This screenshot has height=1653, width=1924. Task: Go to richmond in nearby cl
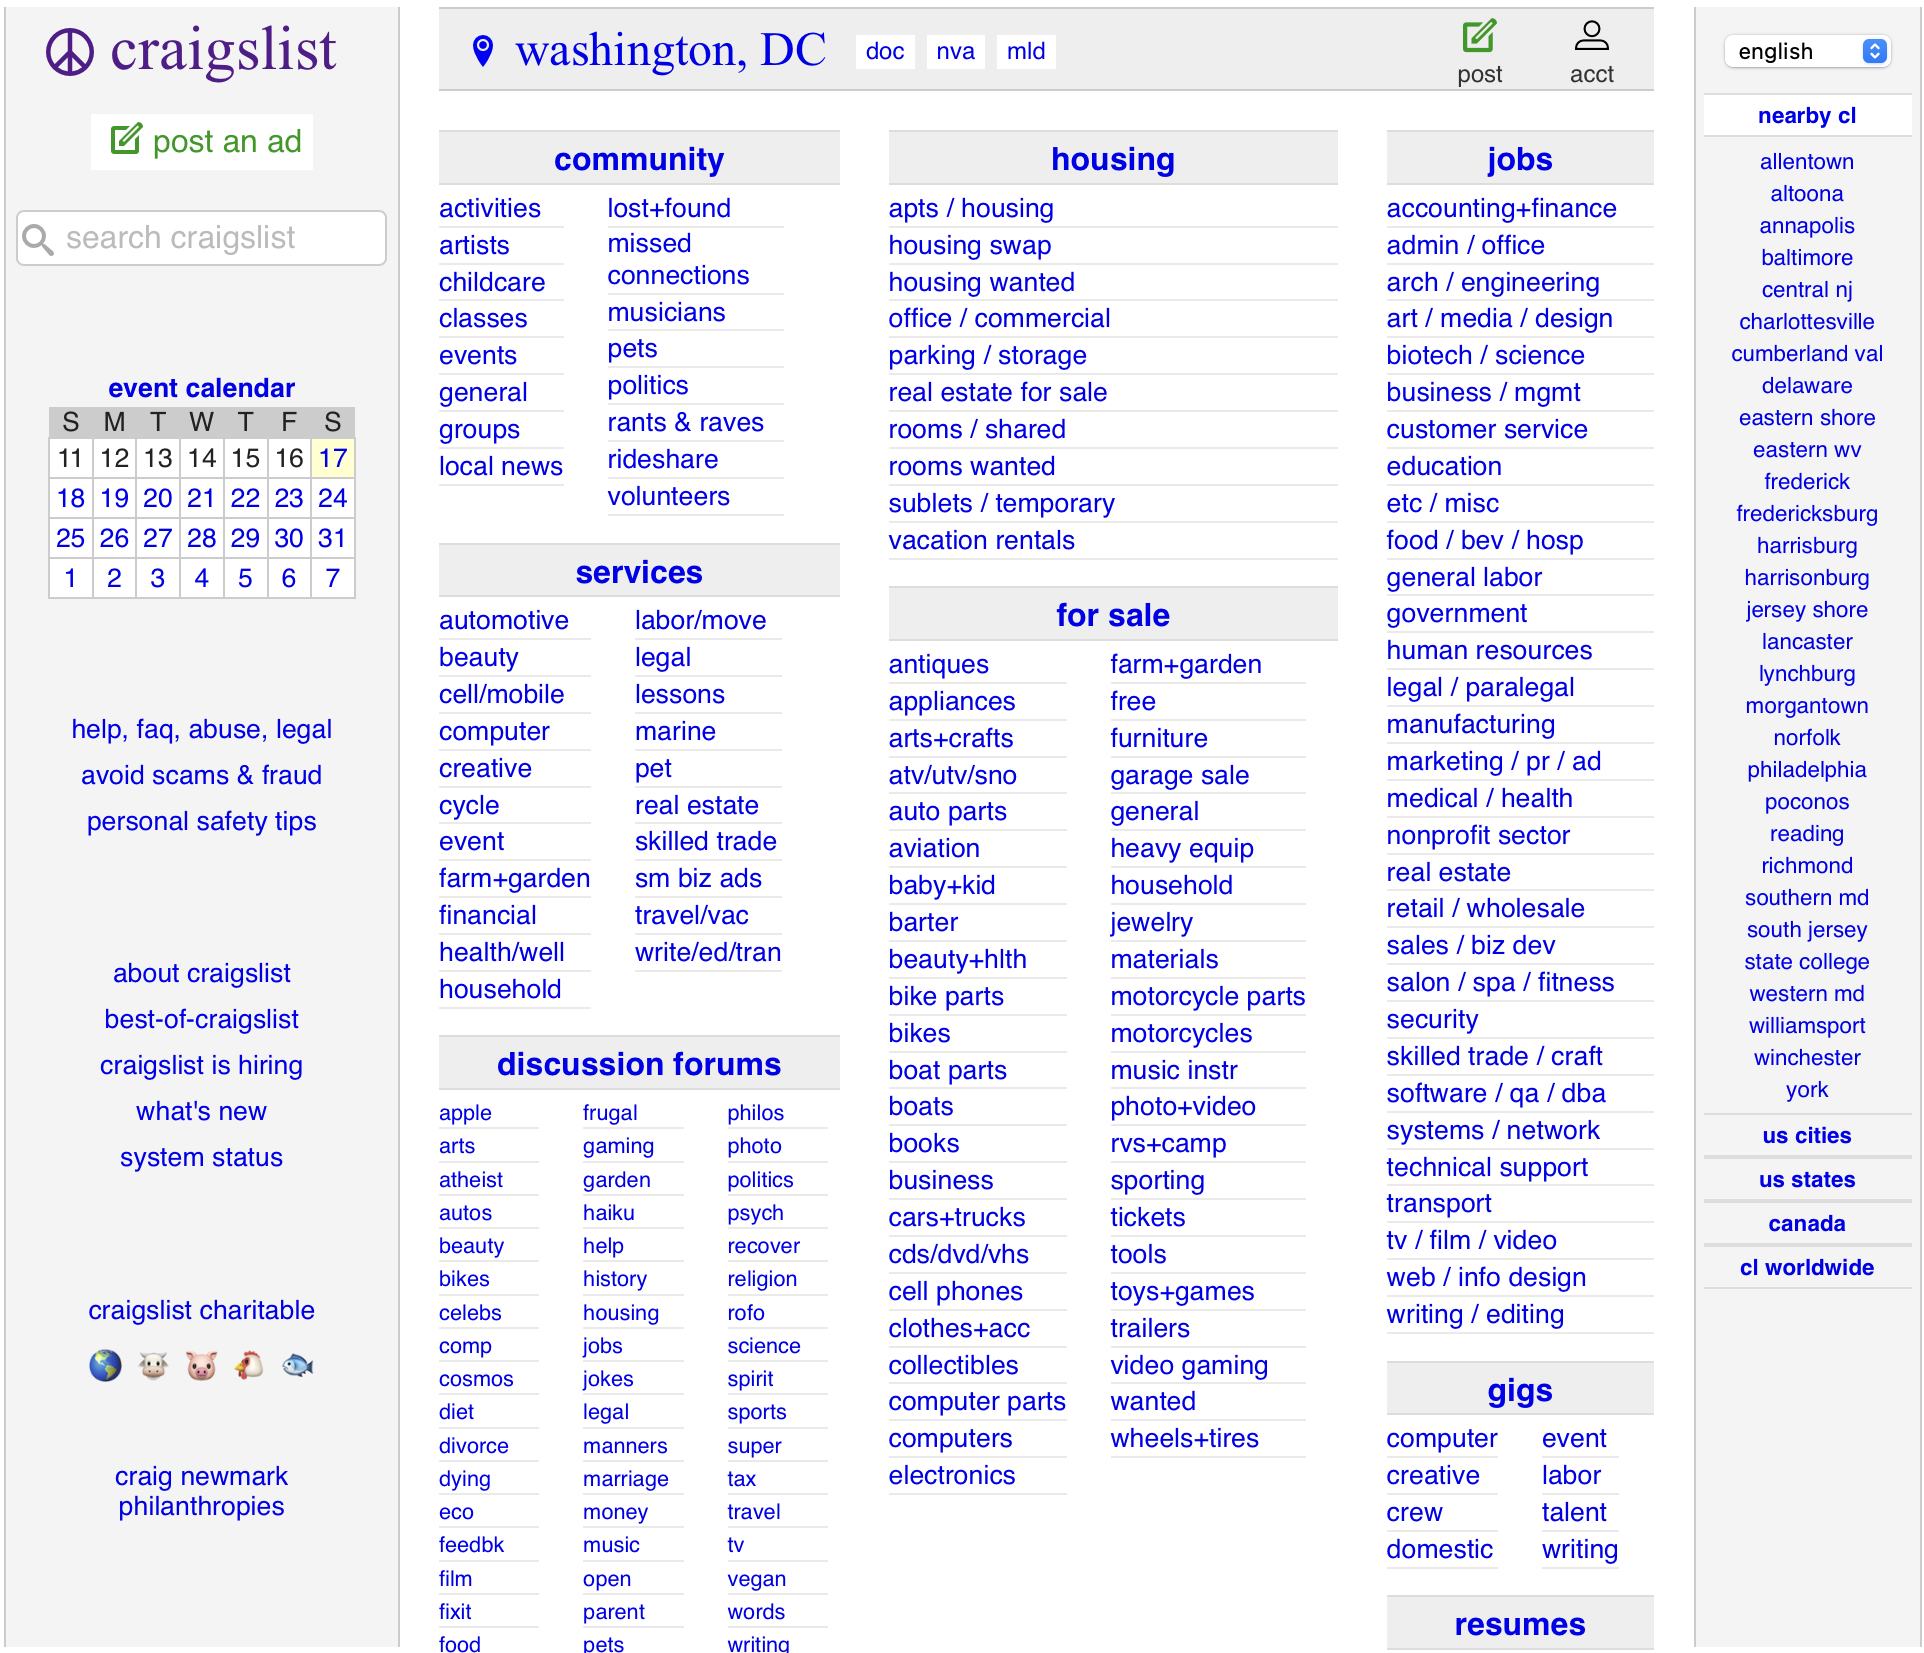1806,866
